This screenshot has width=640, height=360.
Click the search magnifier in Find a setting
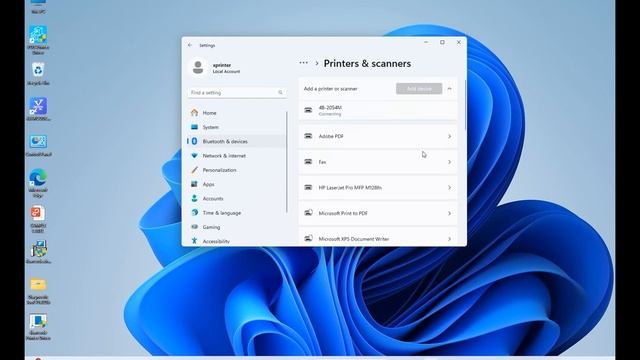point(280,93)
